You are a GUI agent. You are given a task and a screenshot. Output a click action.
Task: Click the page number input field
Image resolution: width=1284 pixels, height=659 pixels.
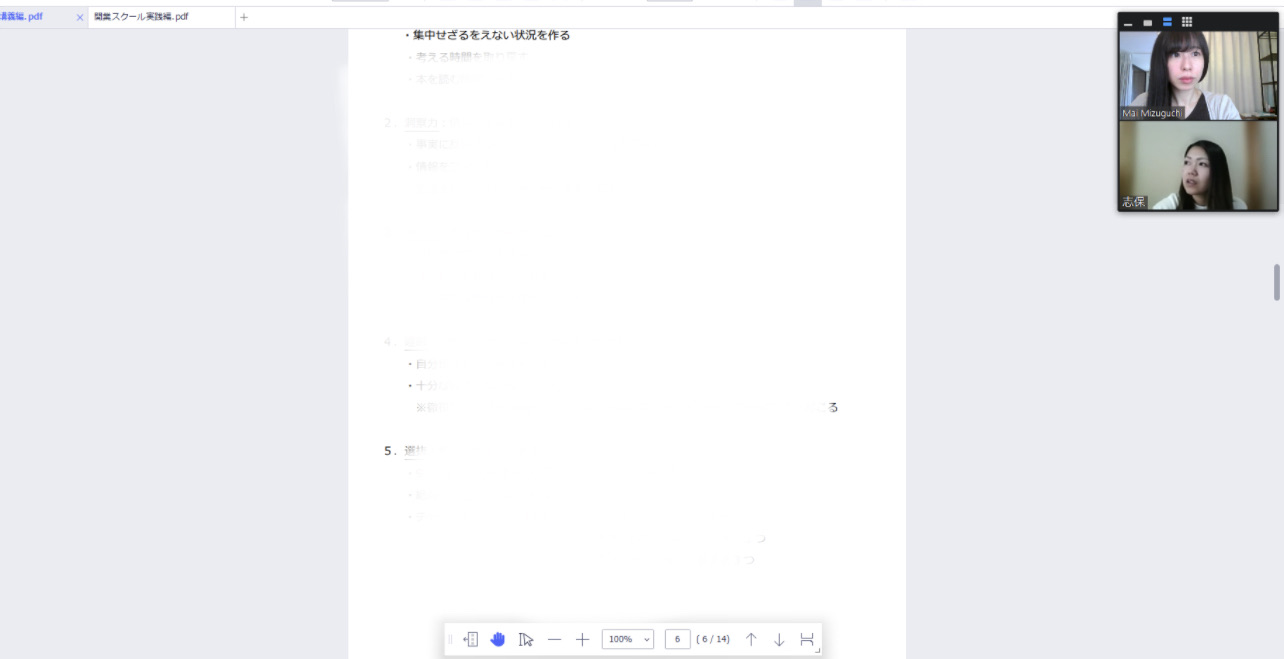[677, 639]
